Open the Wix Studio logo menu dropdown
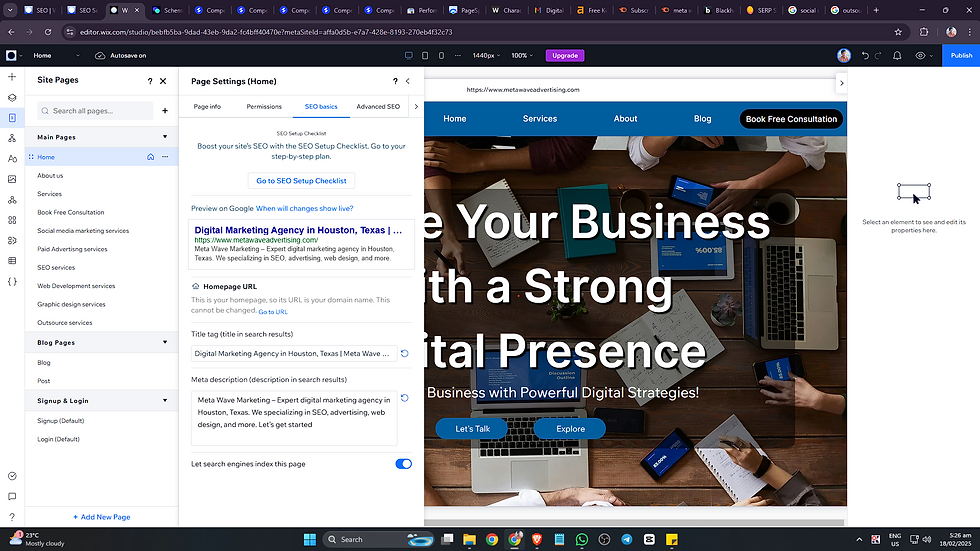 pyautogui.click(x=14, y=56)
